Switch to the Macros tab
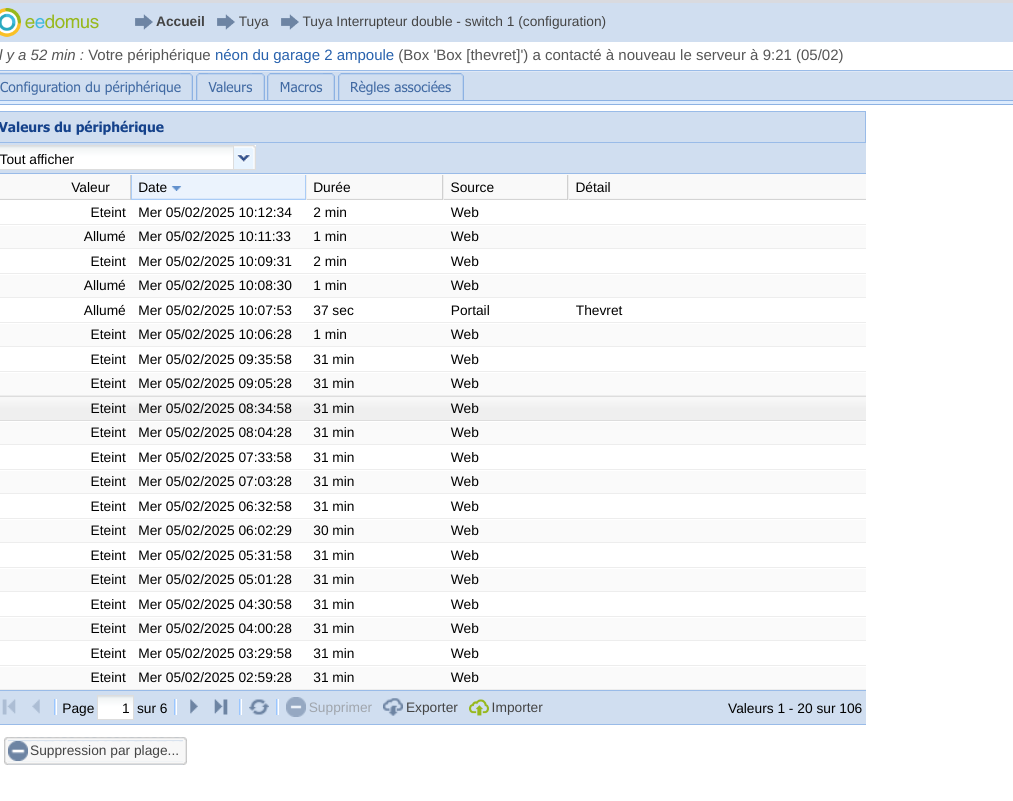 tap(301, 87)
